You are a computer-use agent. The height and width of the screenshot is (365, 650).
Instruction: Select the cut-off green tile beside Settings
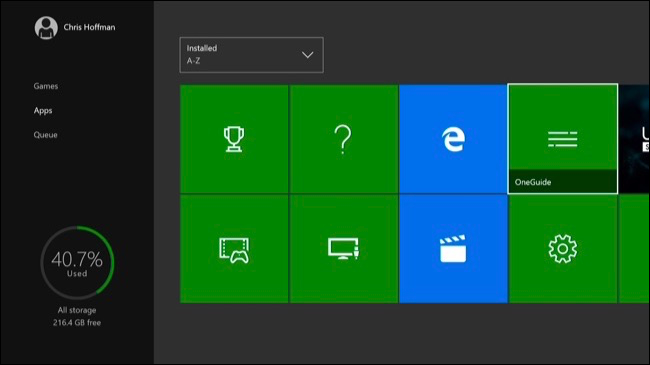coord(634,249)
